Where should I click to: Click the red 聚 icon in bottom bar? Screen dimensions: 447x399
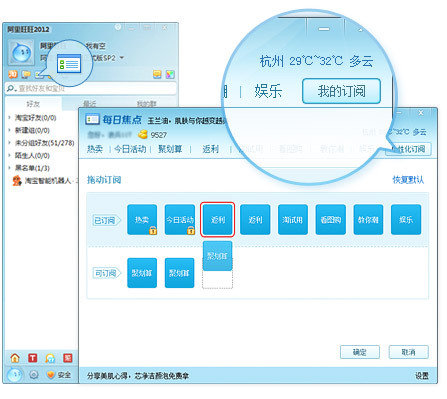coord(68,358)
